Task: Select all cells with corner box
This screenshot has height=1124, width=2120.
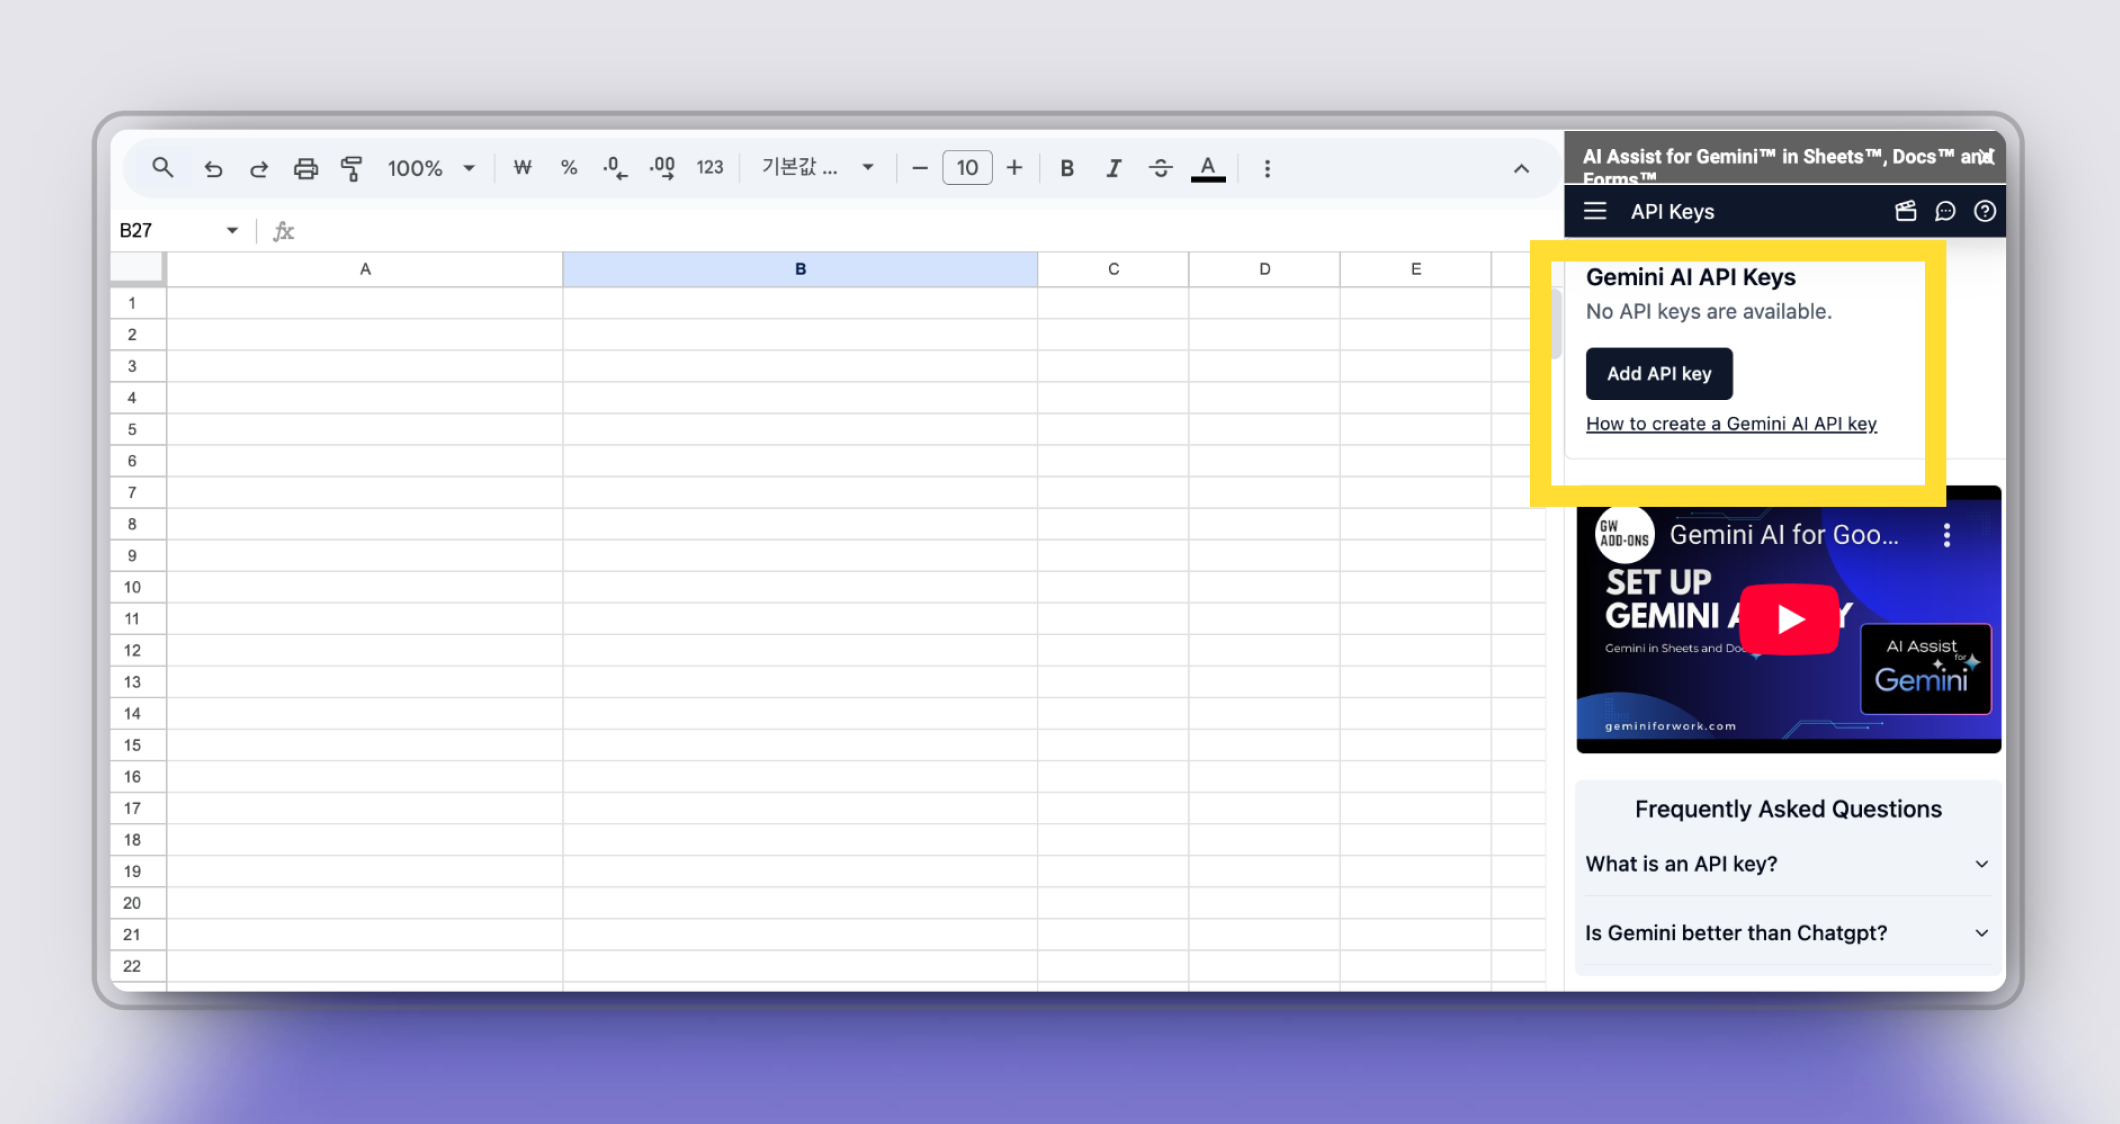Action: pyautogui.click(x=137, y=268)
